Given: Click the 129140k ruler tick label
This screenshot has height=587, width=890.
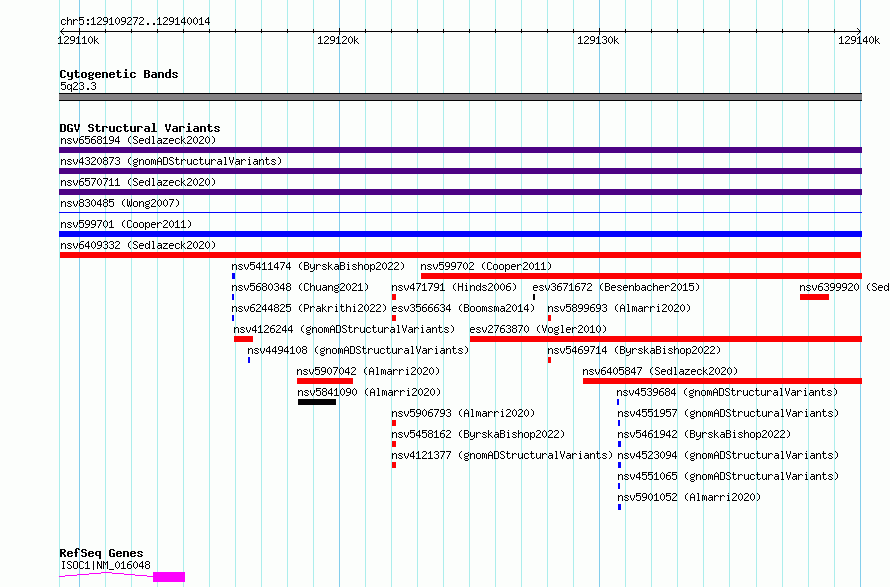Looking at the screenshot, I should point(859,40).
